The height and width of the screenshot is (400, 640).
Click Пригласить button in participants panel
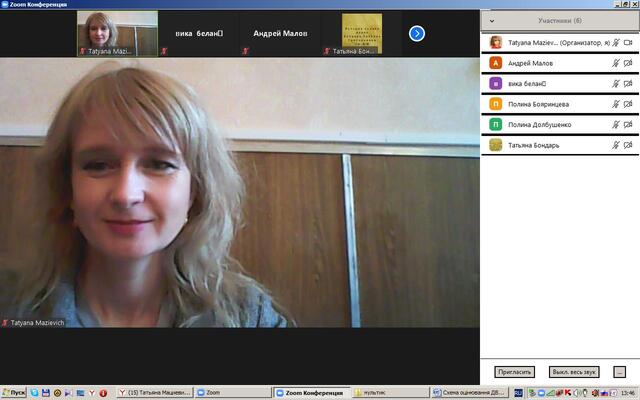tap(514, 372)
